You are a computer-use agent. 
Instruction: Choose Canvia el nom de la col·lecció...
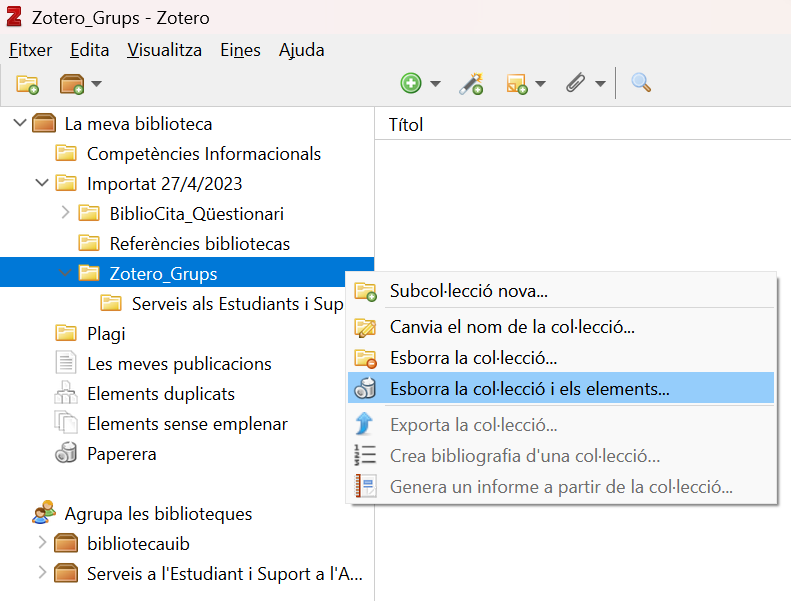click(x=561, y=327)
